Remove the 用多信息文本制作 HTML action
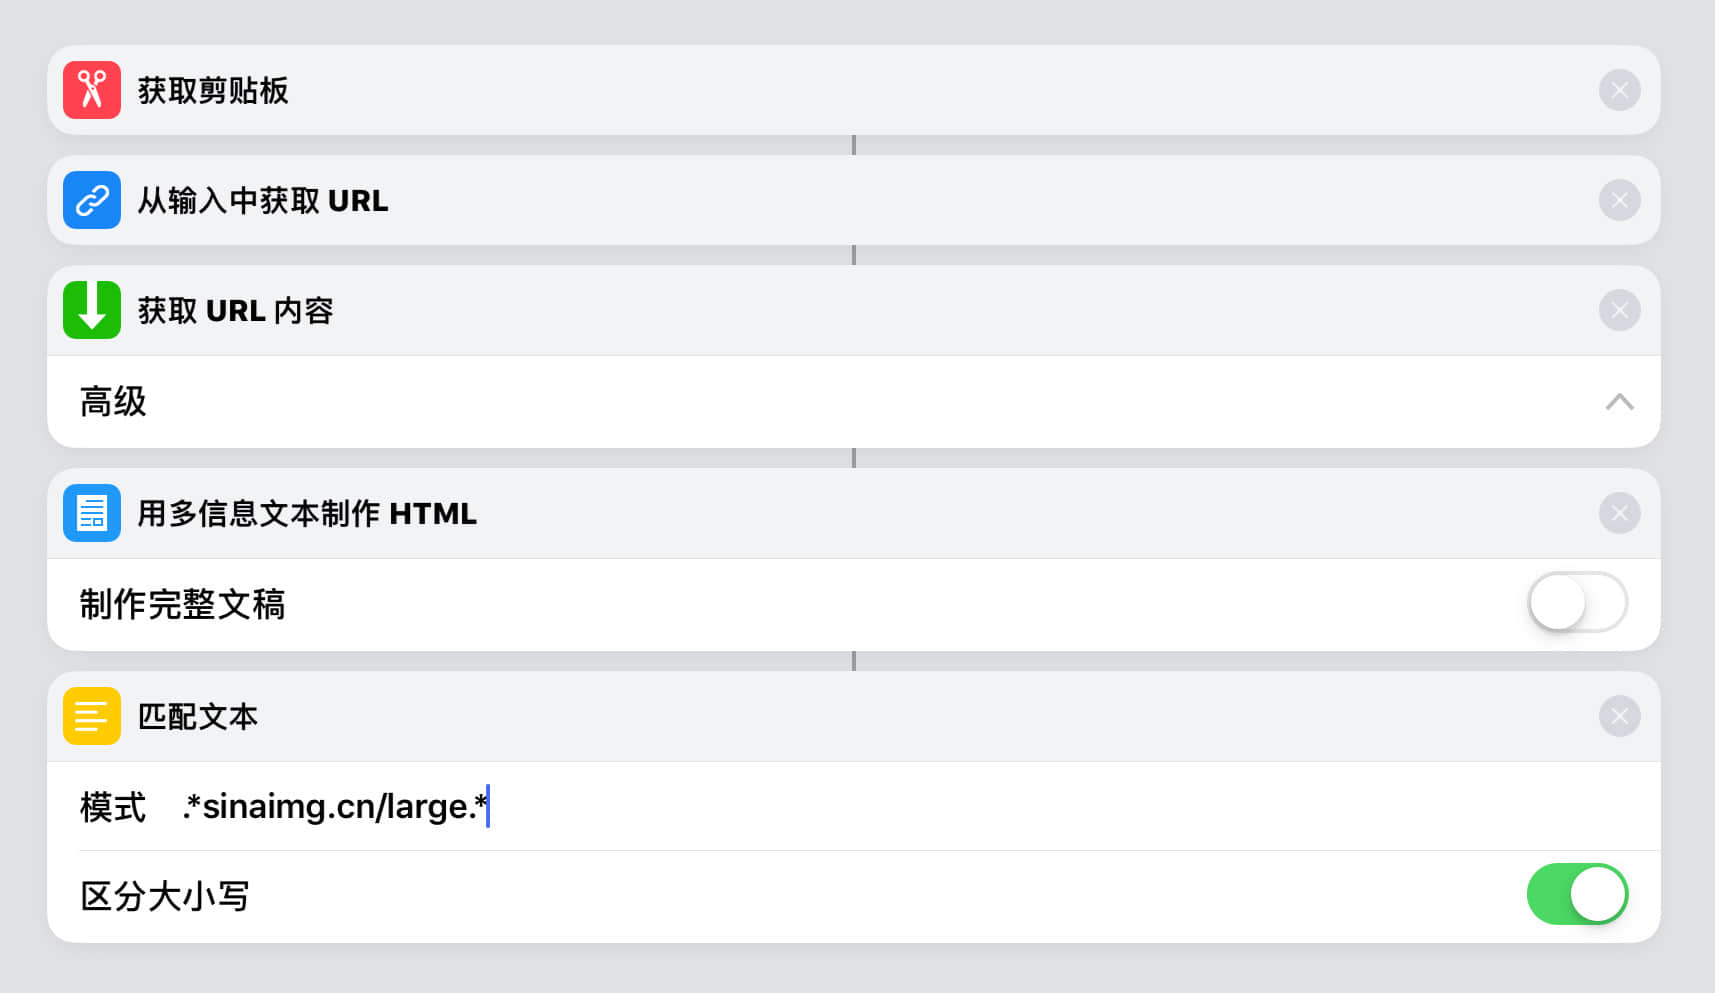This screenshot has height=993, width=1715. [x=1619, y=513]
